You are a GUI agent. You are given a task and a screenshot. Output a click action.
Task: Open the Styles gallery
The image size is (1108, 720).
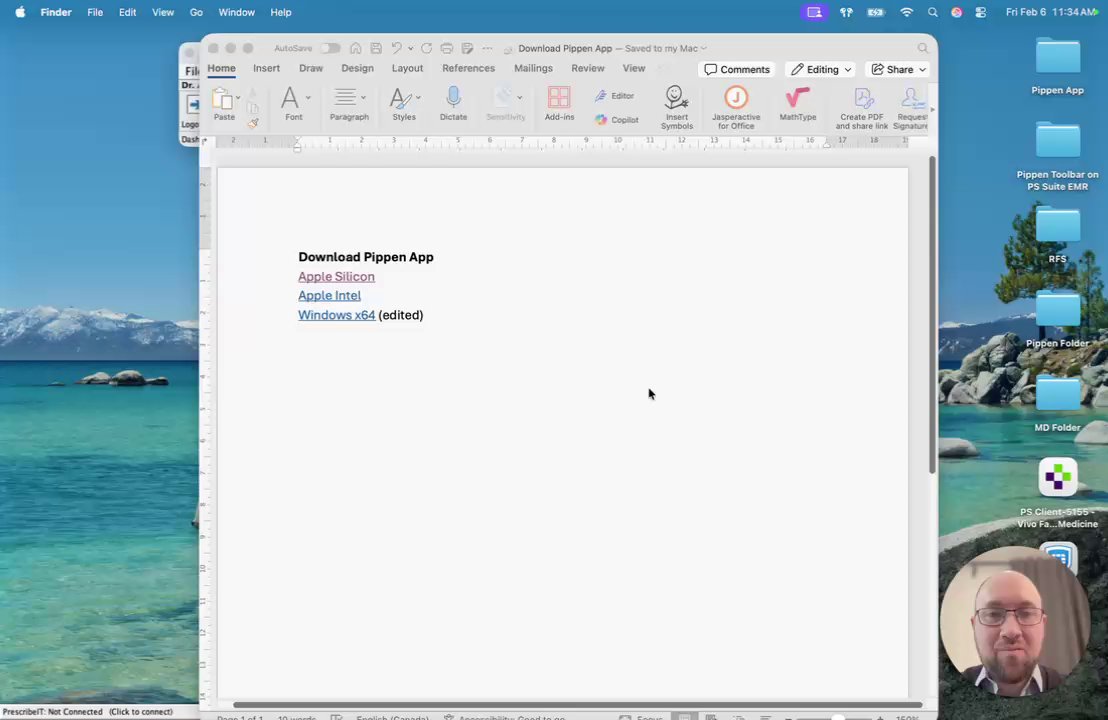pyautogui.click(x=404, y=104)
